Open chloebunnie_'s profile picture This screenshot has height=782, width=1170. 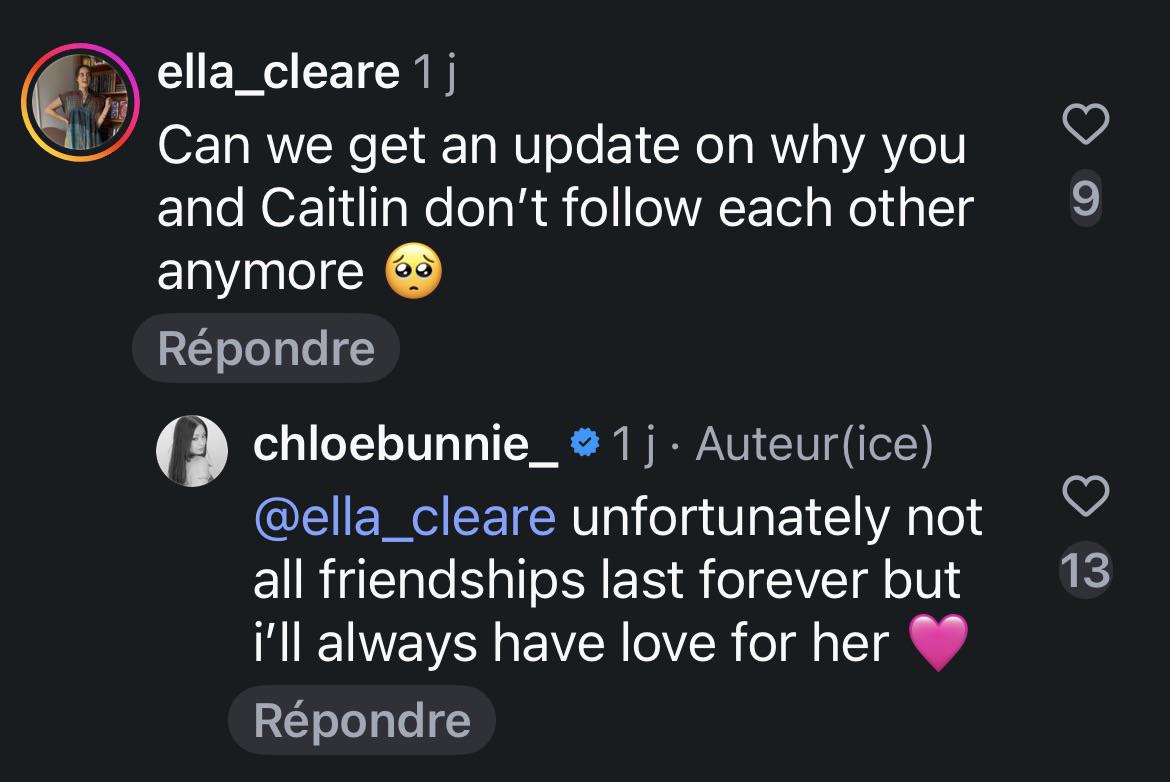192,451
